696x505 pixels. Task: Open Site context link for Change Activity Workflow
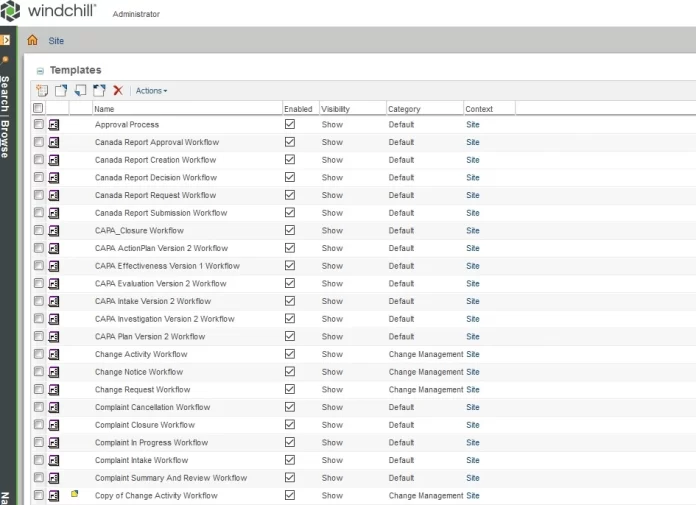coord(473,355)
